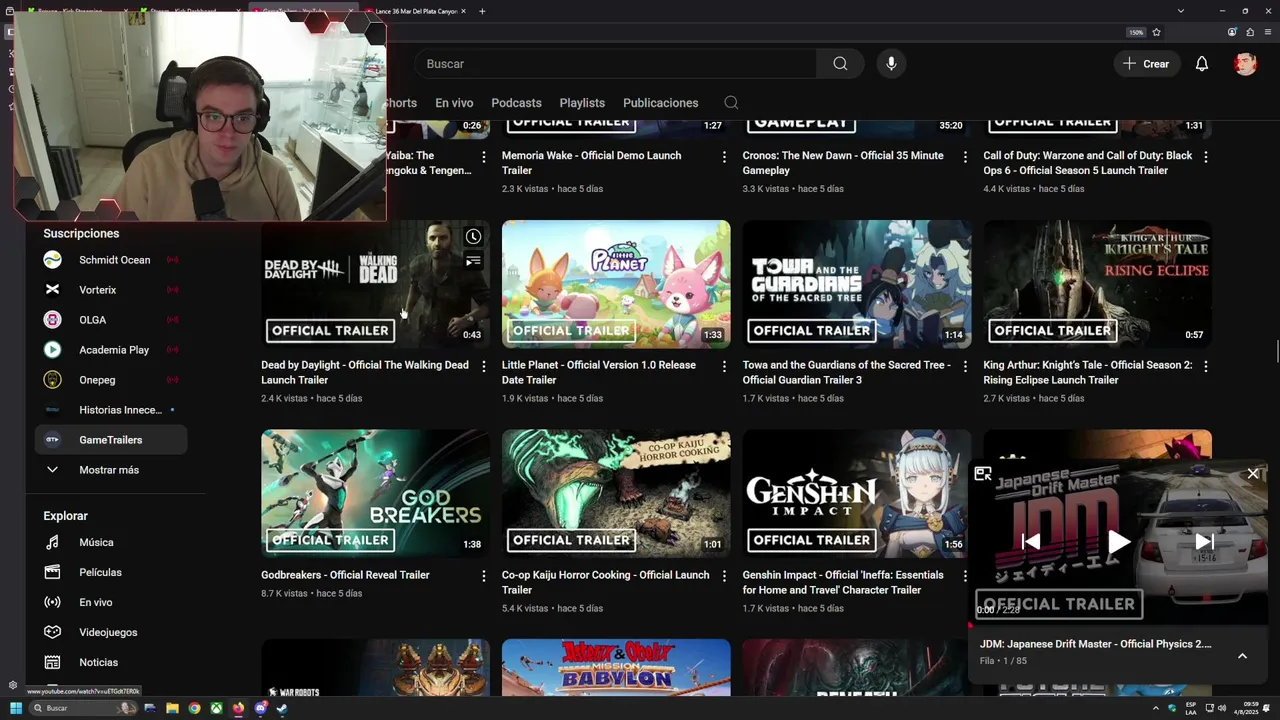
Task: Open Firefox application menu
Action: pos(1269,32)
